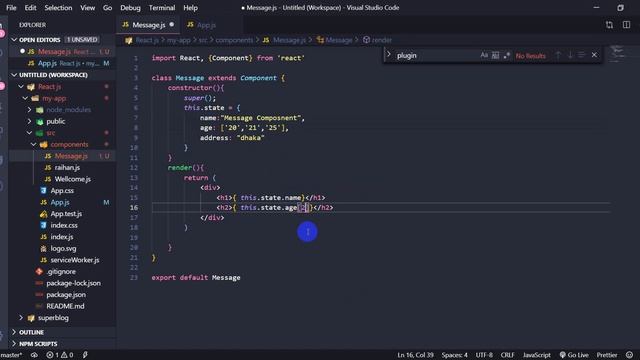
Task: Collapse the my-app folder
Action: tap(25, 98)
